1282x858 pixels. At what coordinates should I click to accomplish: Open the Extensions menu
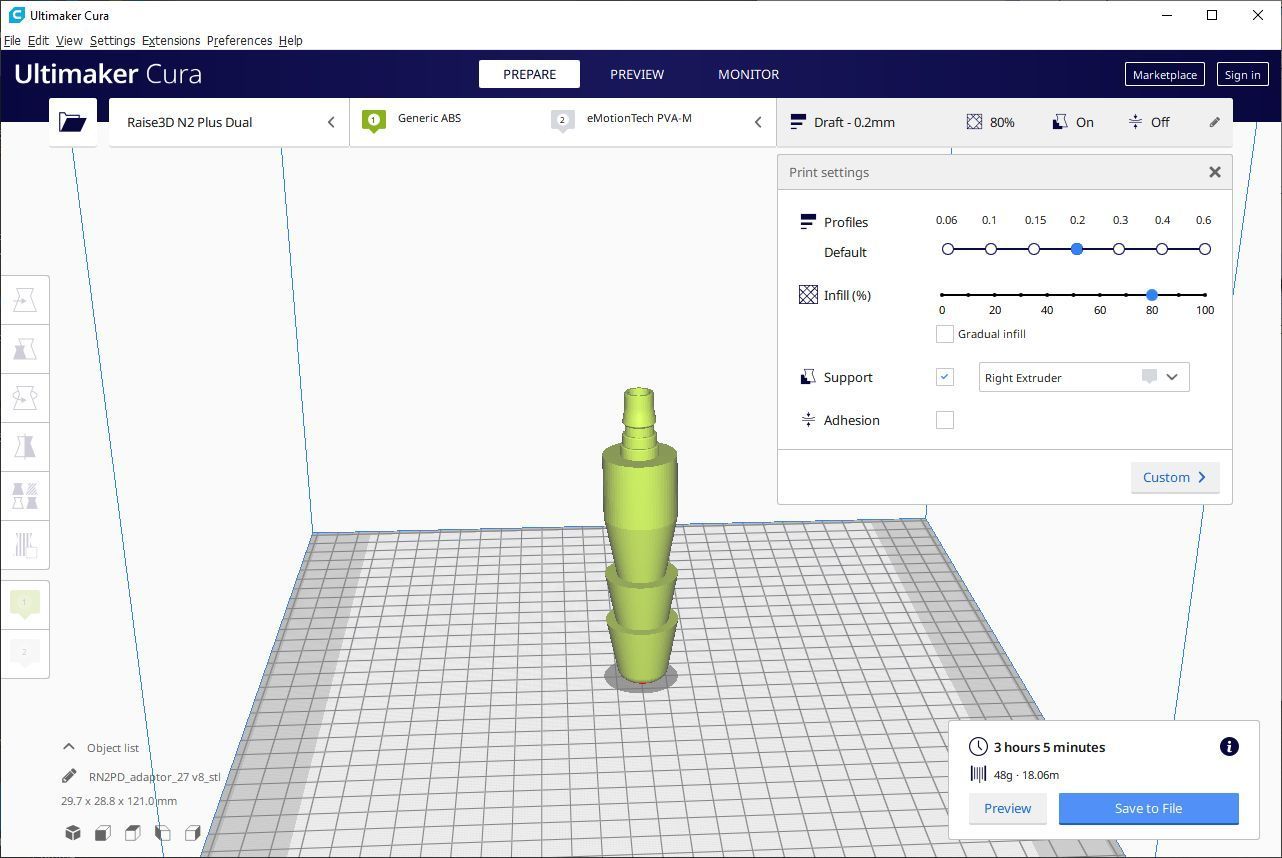[171, 41]
